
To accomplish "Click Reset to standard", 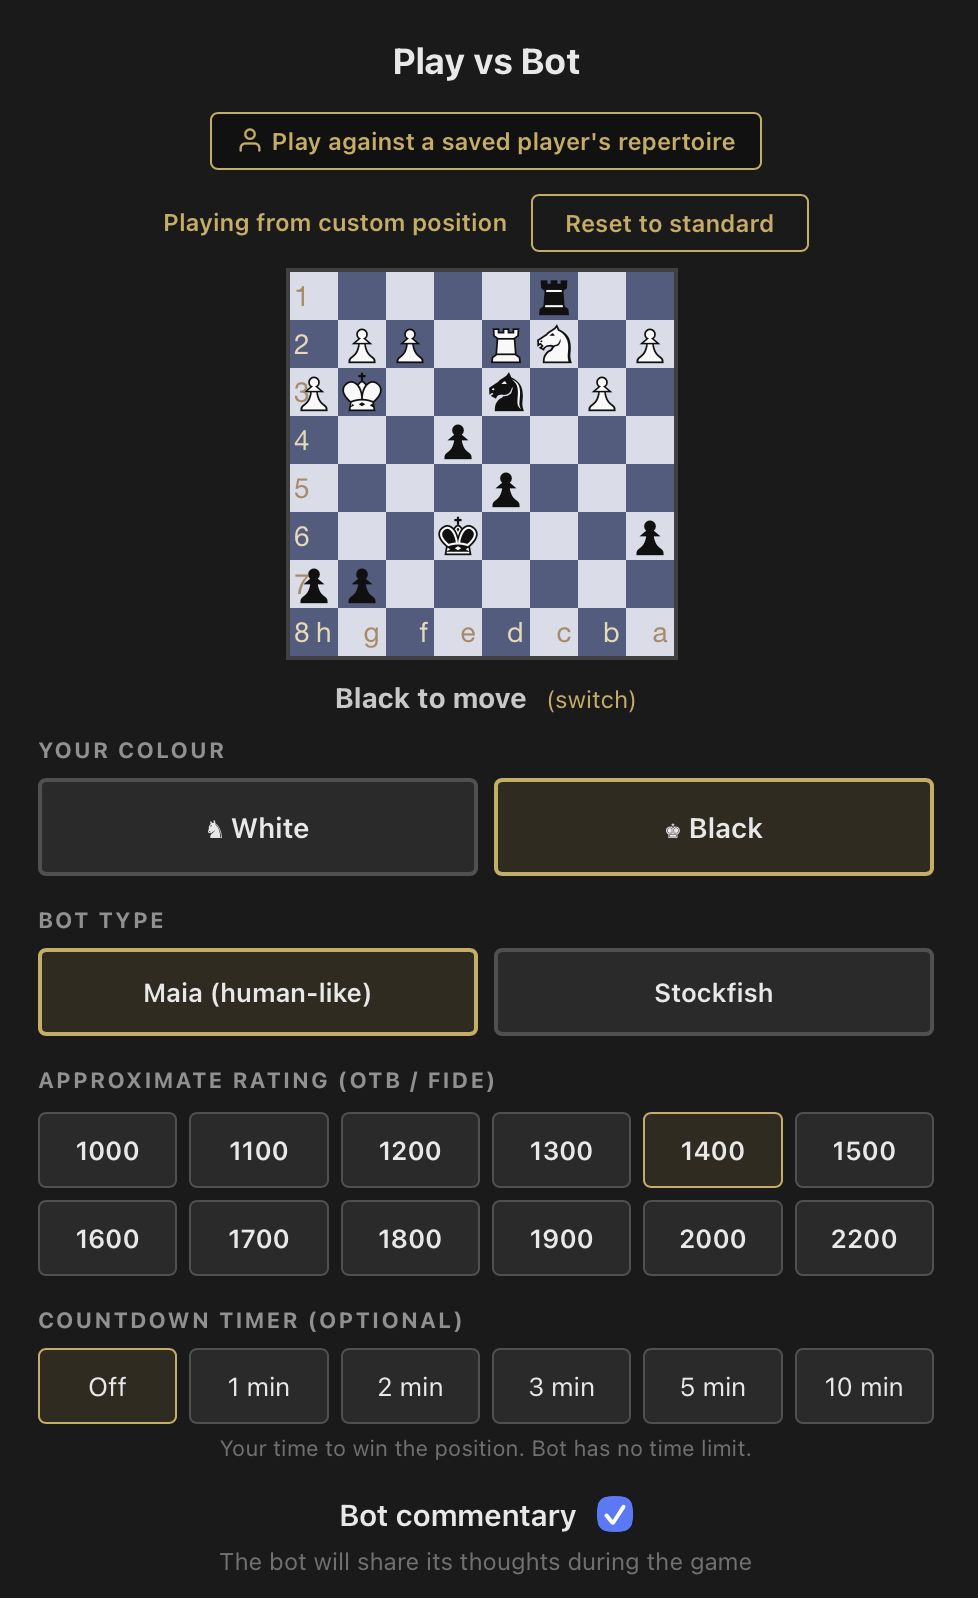I will (669, 223).
